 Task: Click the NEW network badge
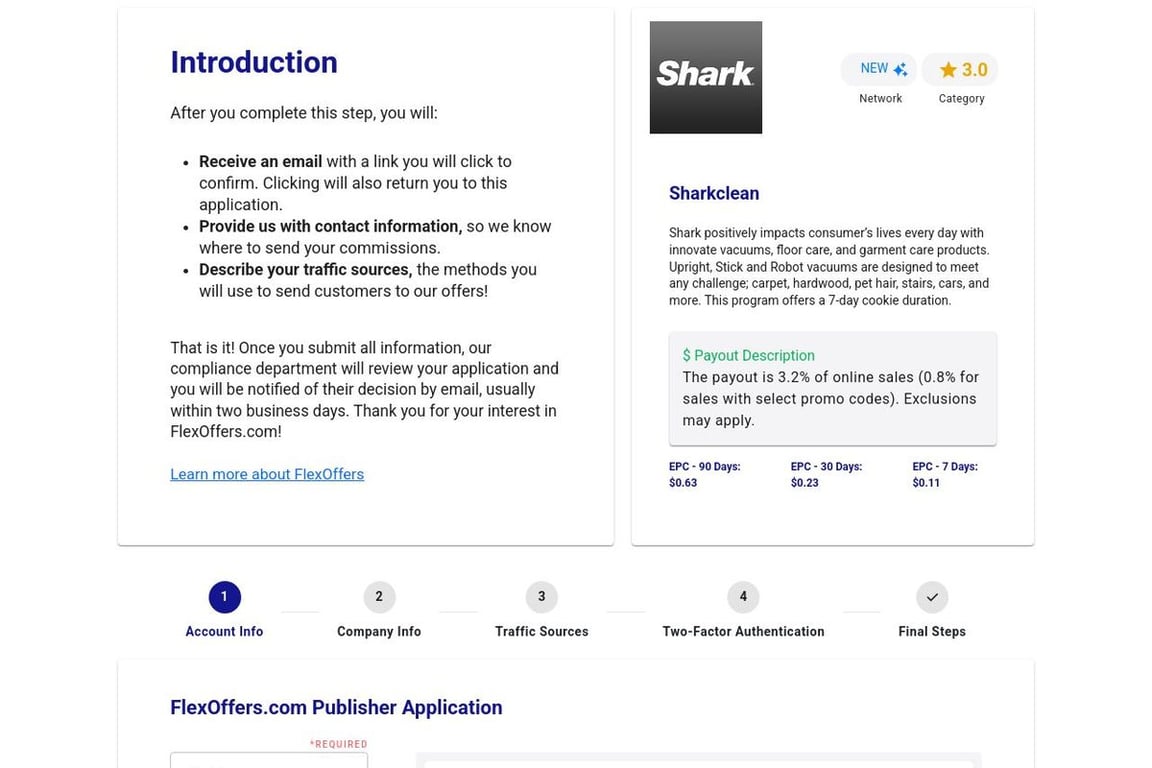point(879,69)
